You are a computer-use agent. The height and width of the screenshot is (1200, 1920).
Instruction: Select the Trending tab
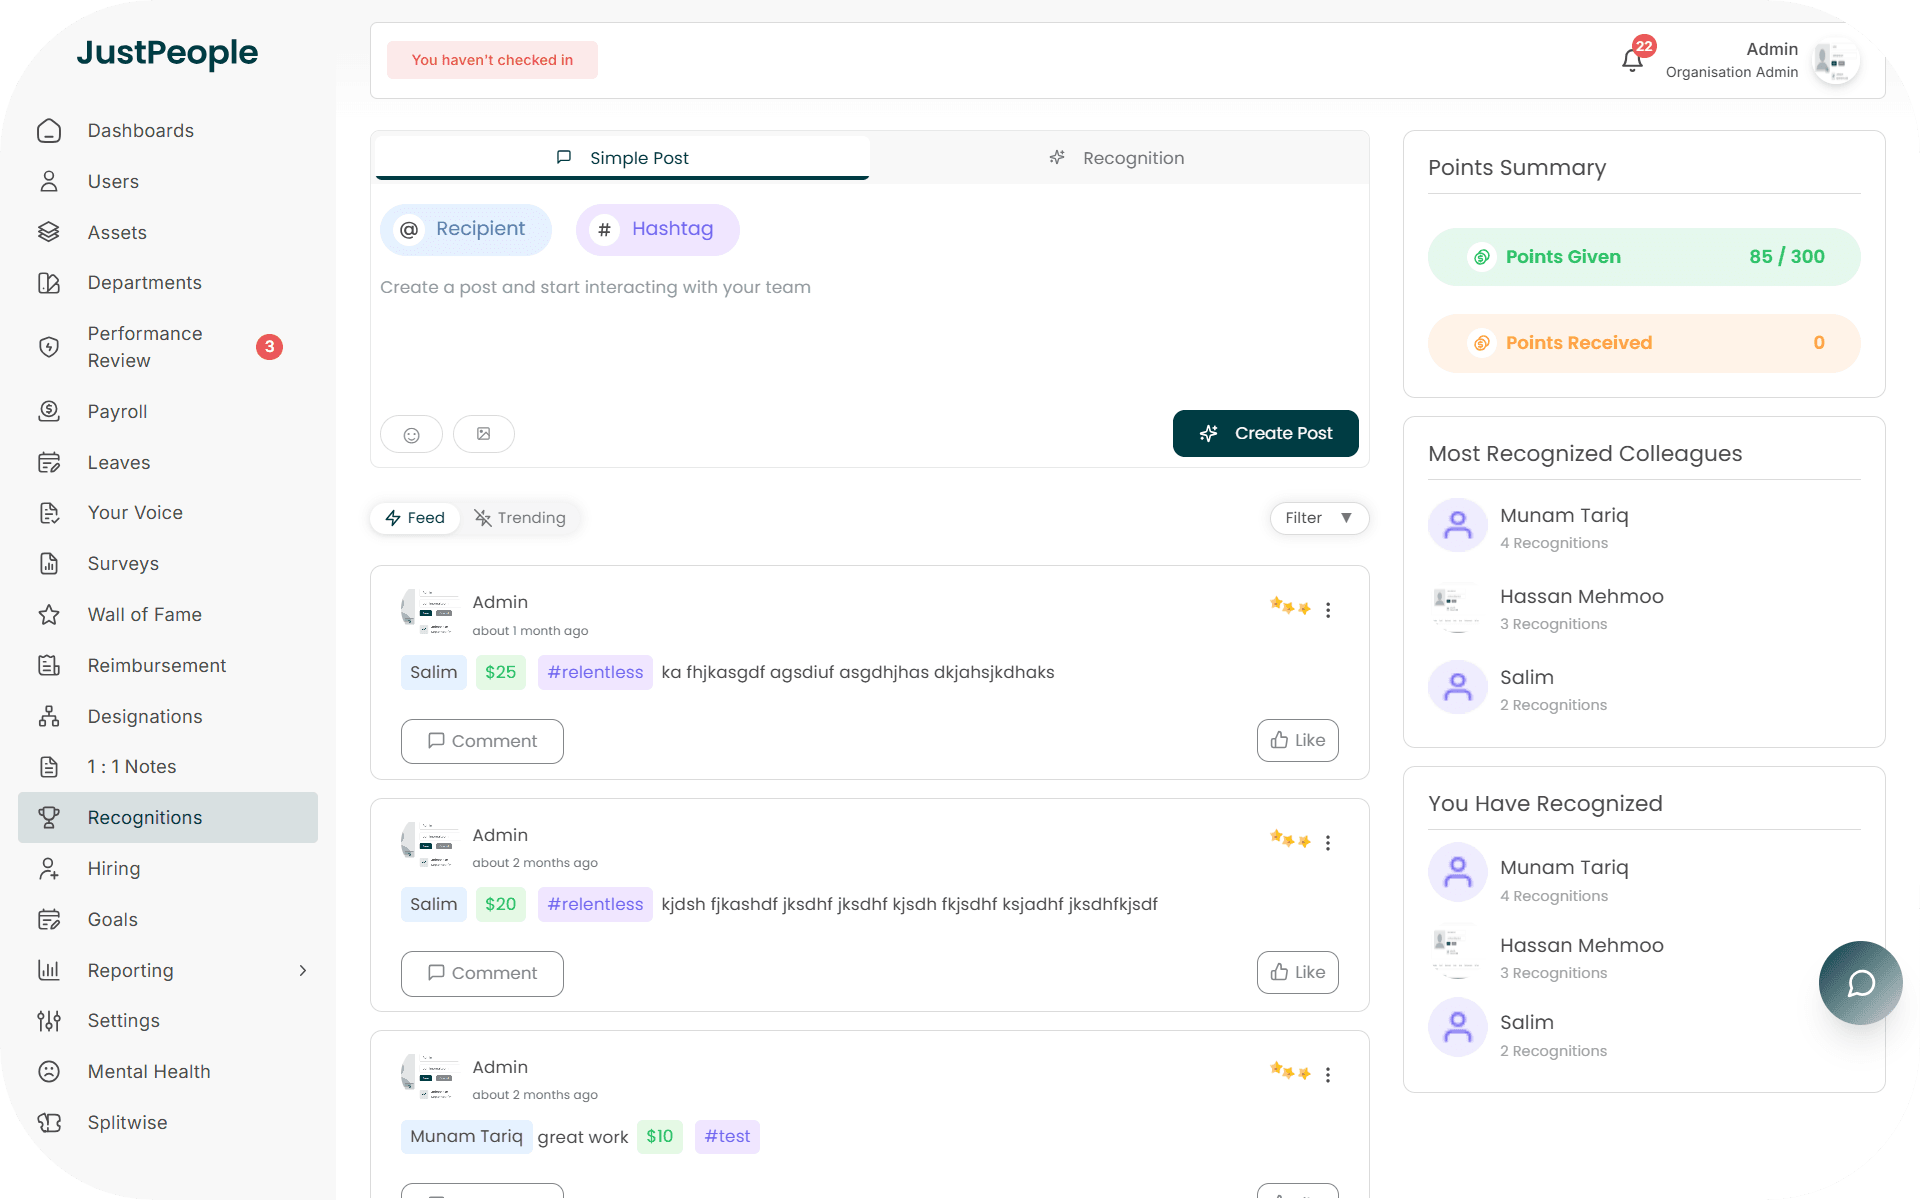[520, 518]
